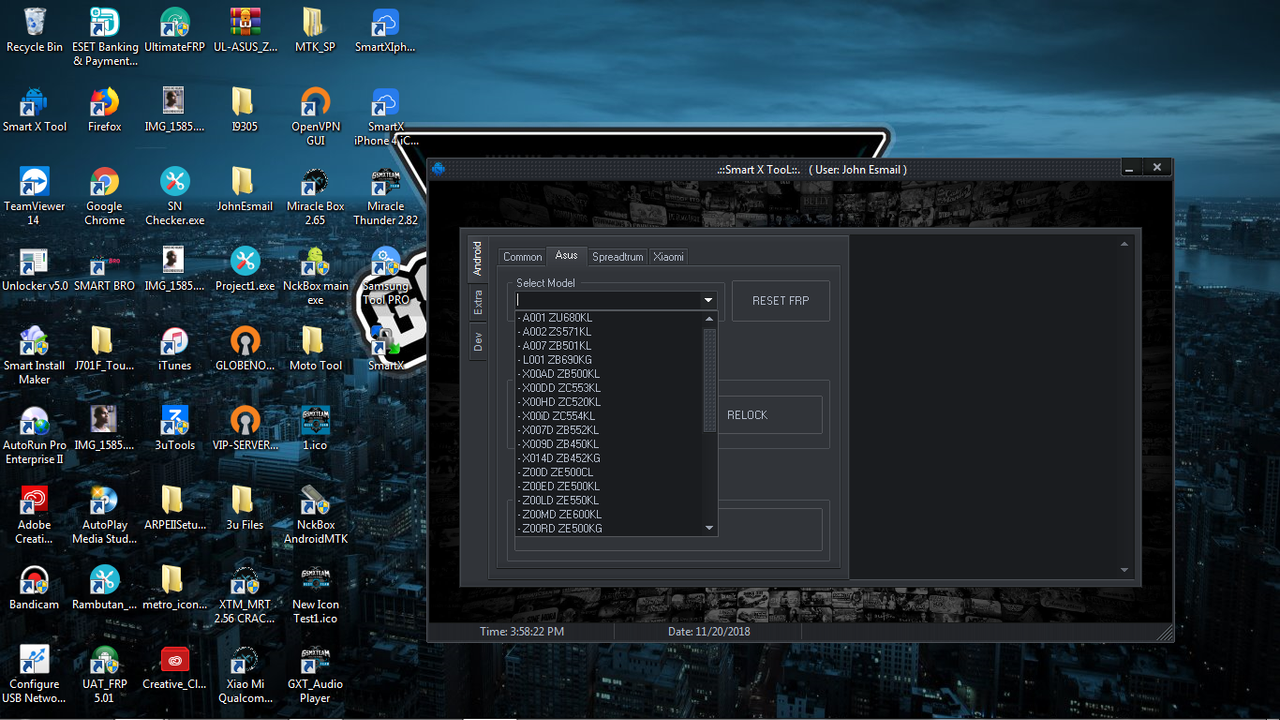Click the Select Model input field

point(608,300)
